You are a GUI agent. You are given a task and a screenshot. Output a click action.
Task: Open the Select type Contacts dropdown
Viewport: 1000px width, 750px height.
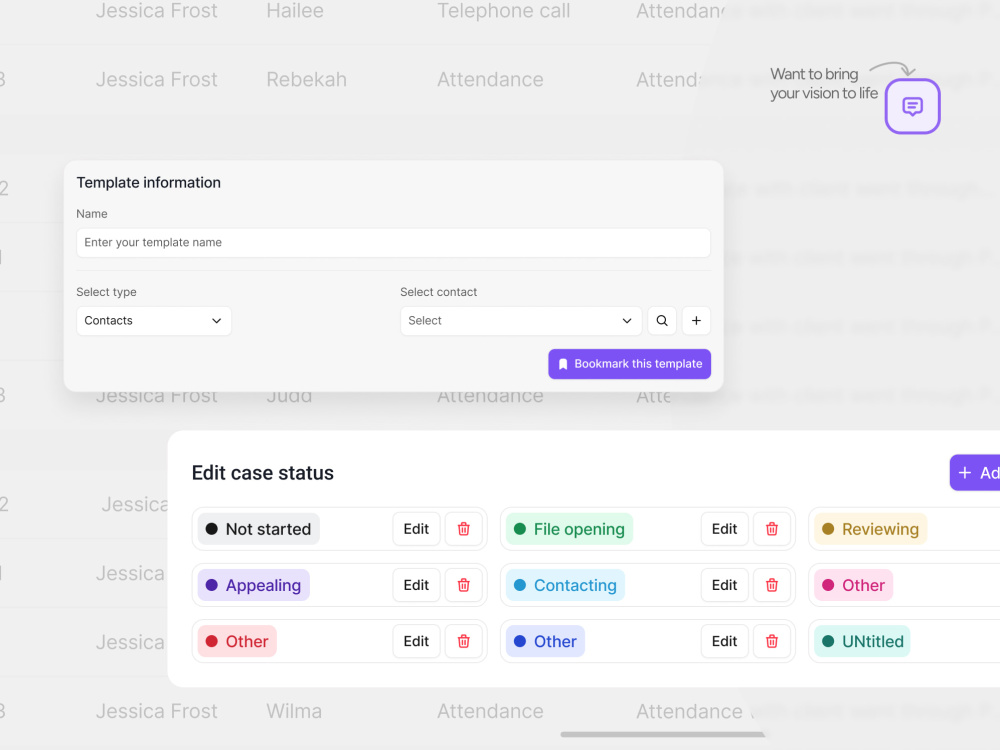(x=154, y=321)
